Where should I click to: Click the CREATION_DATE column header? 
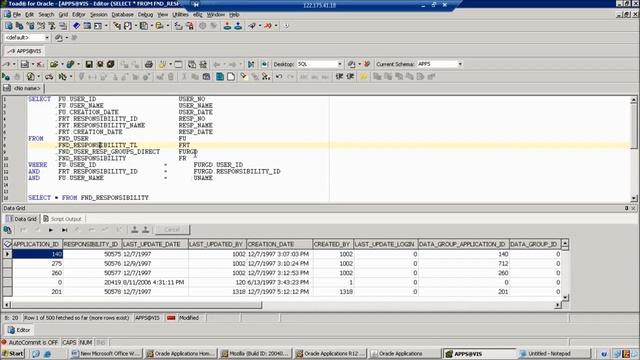279,244
